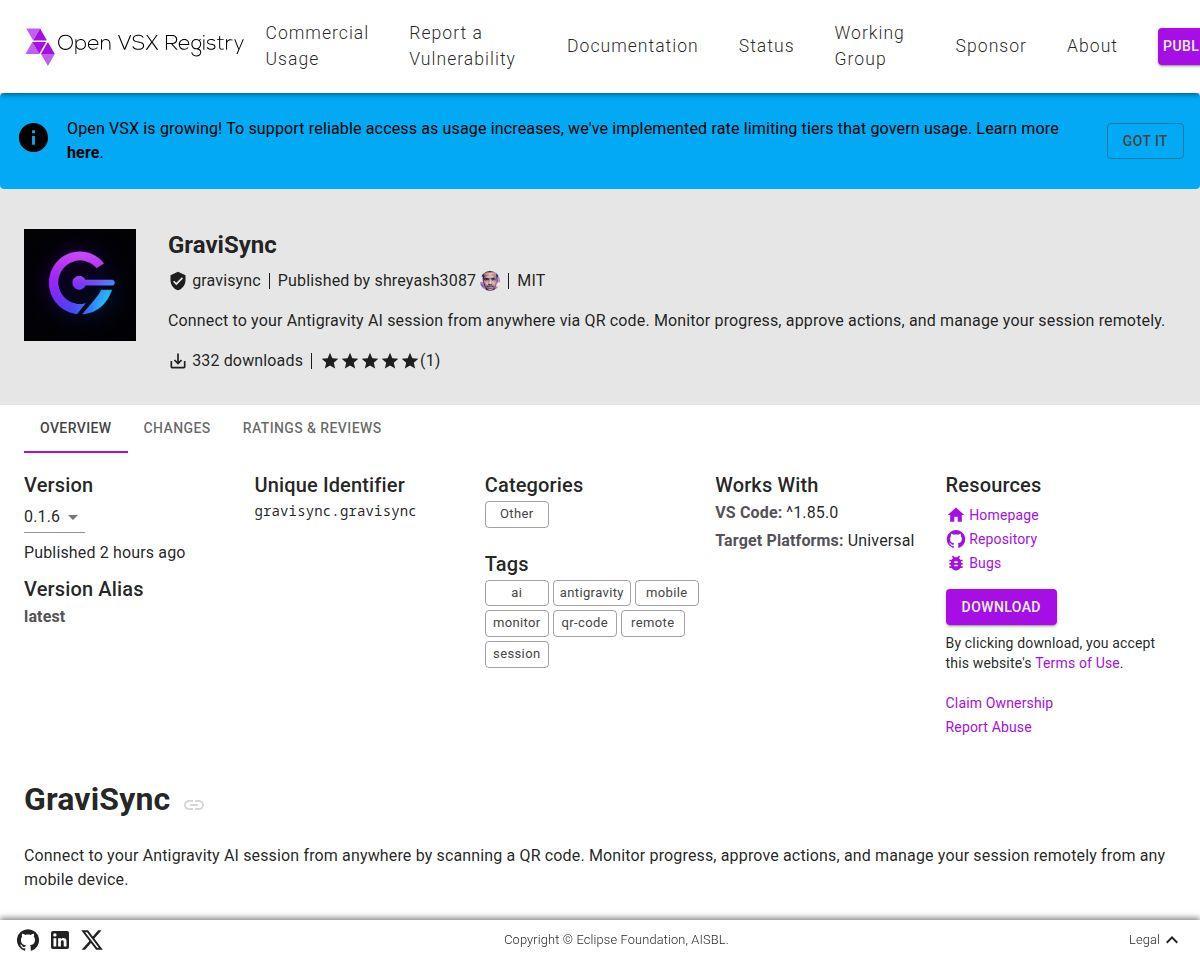
Task: Expand the Legal menu in footer
Action: 1153,940
